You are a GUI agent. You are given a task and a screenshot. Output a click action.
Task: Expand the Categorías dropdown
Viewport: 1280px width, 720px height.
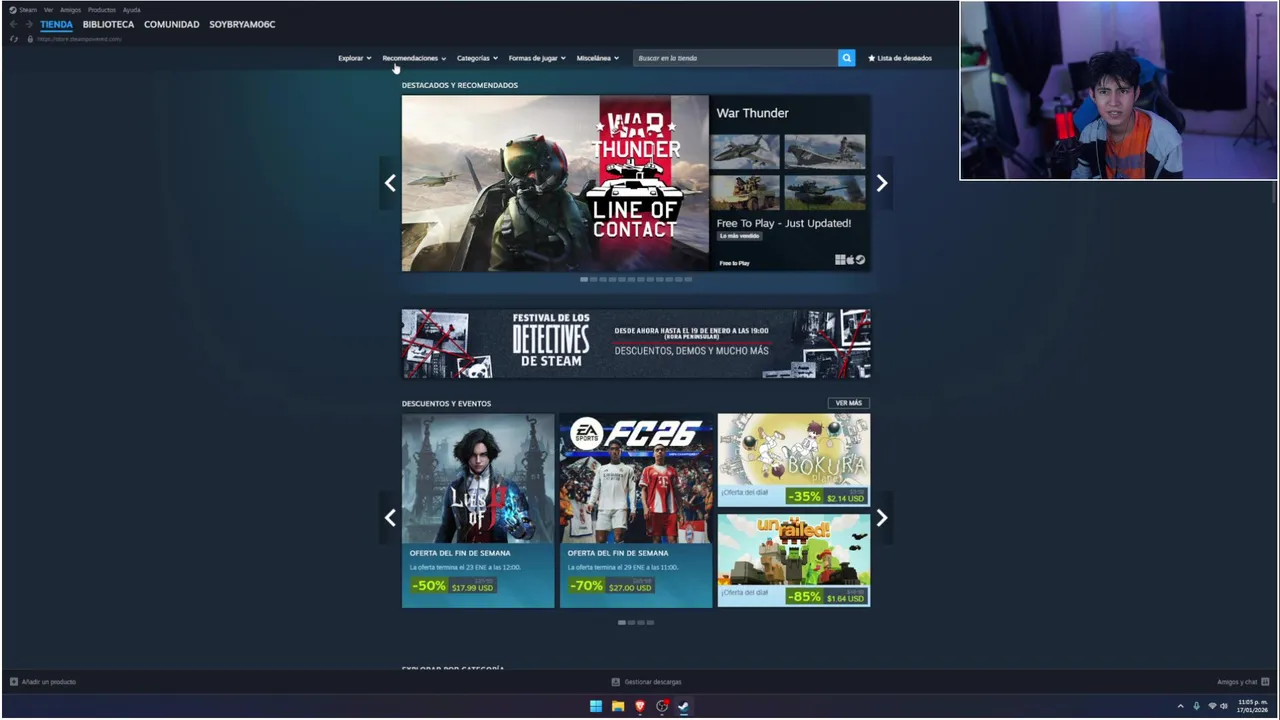477,58
